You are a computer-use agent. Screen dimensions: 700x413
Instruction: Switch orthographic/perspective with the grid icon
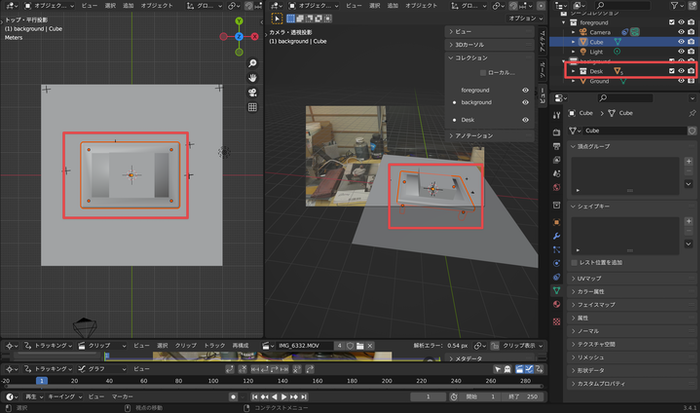coord(253,107)
